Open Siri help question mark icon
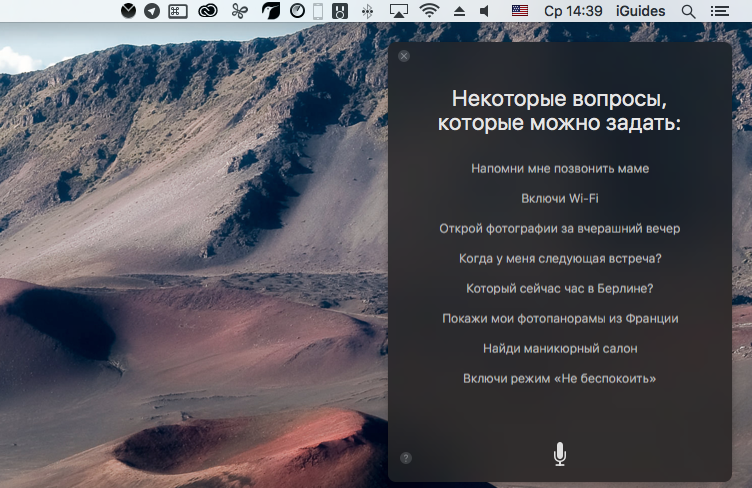 click(405, 458)
